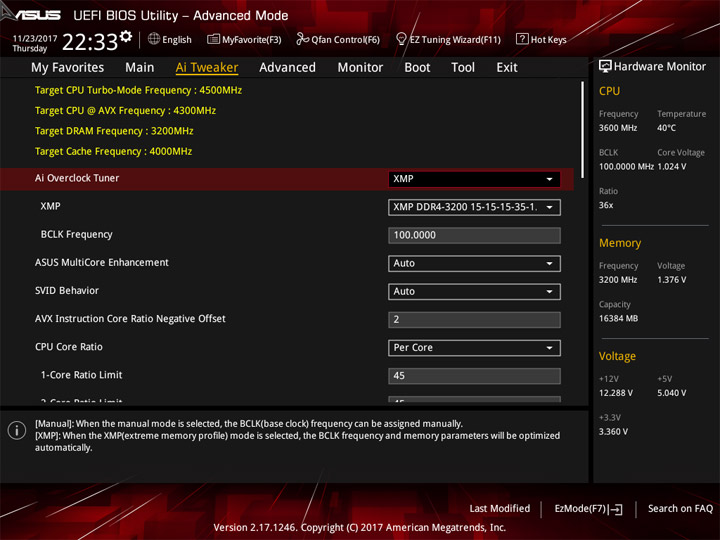Click Target CPU @ AVX Frequency : 4300MHz
This screenshot has width=720, height=540.
125,111
